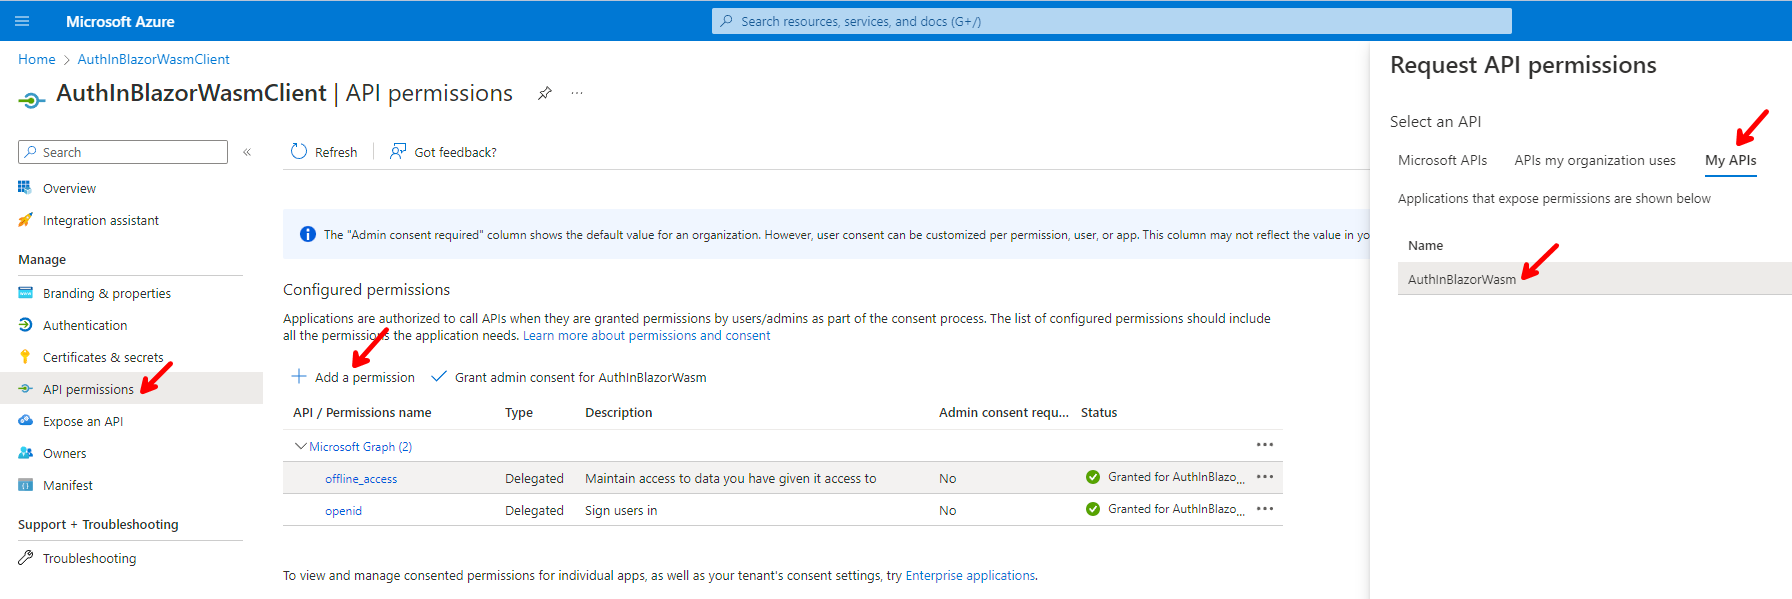Viewport: 1792px width, 599px height.
Task: Click Got feedback? button
Action: (443, 152)
